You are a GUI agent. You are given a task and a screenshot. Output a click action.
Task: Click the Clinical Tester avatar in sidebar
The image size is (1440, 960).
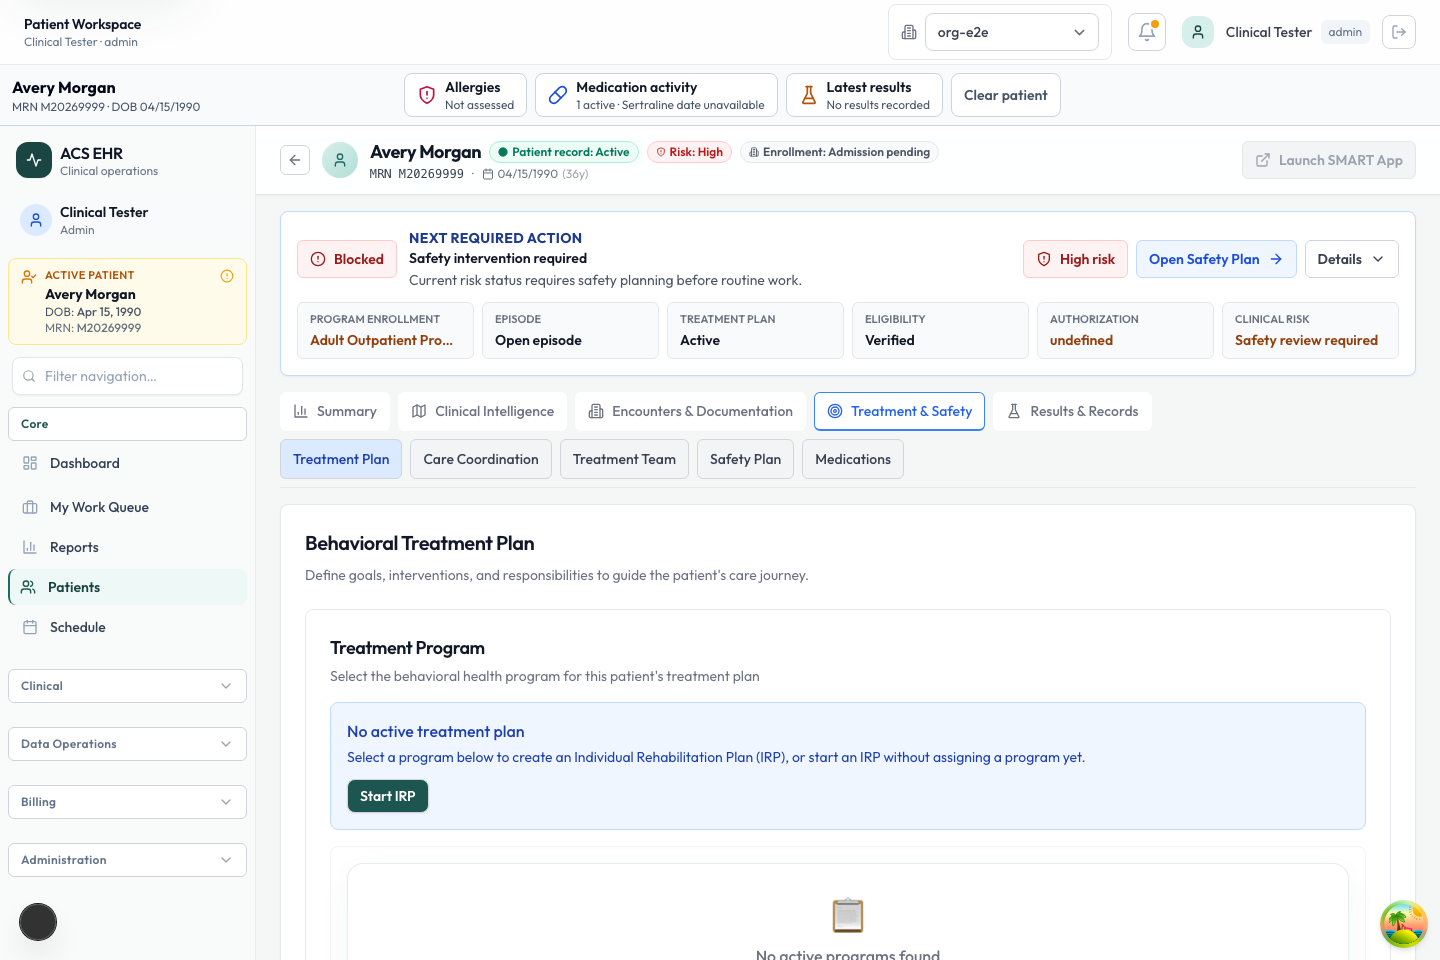tap(36, 220)
